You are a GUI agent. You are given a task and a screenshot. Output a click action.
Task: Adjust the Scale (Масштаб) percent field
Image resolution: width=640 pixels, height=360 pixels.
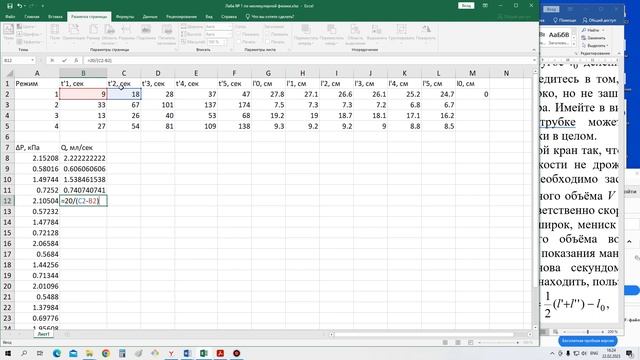pyautogui.click(x=216, y=42)
